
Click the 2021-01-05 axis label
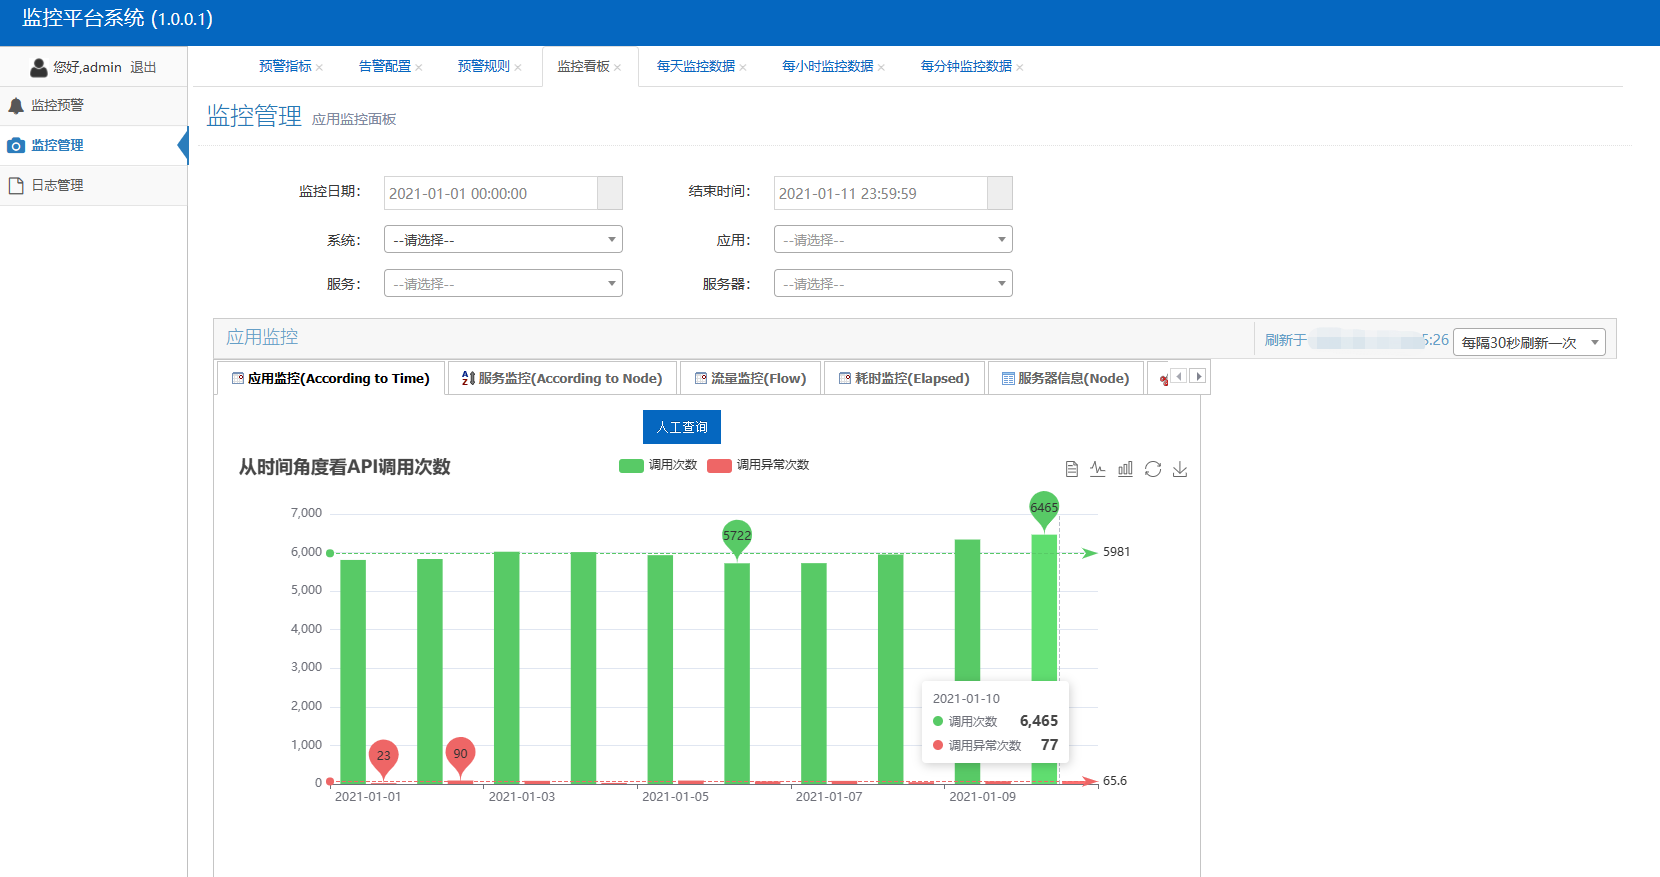coord(675,797)
